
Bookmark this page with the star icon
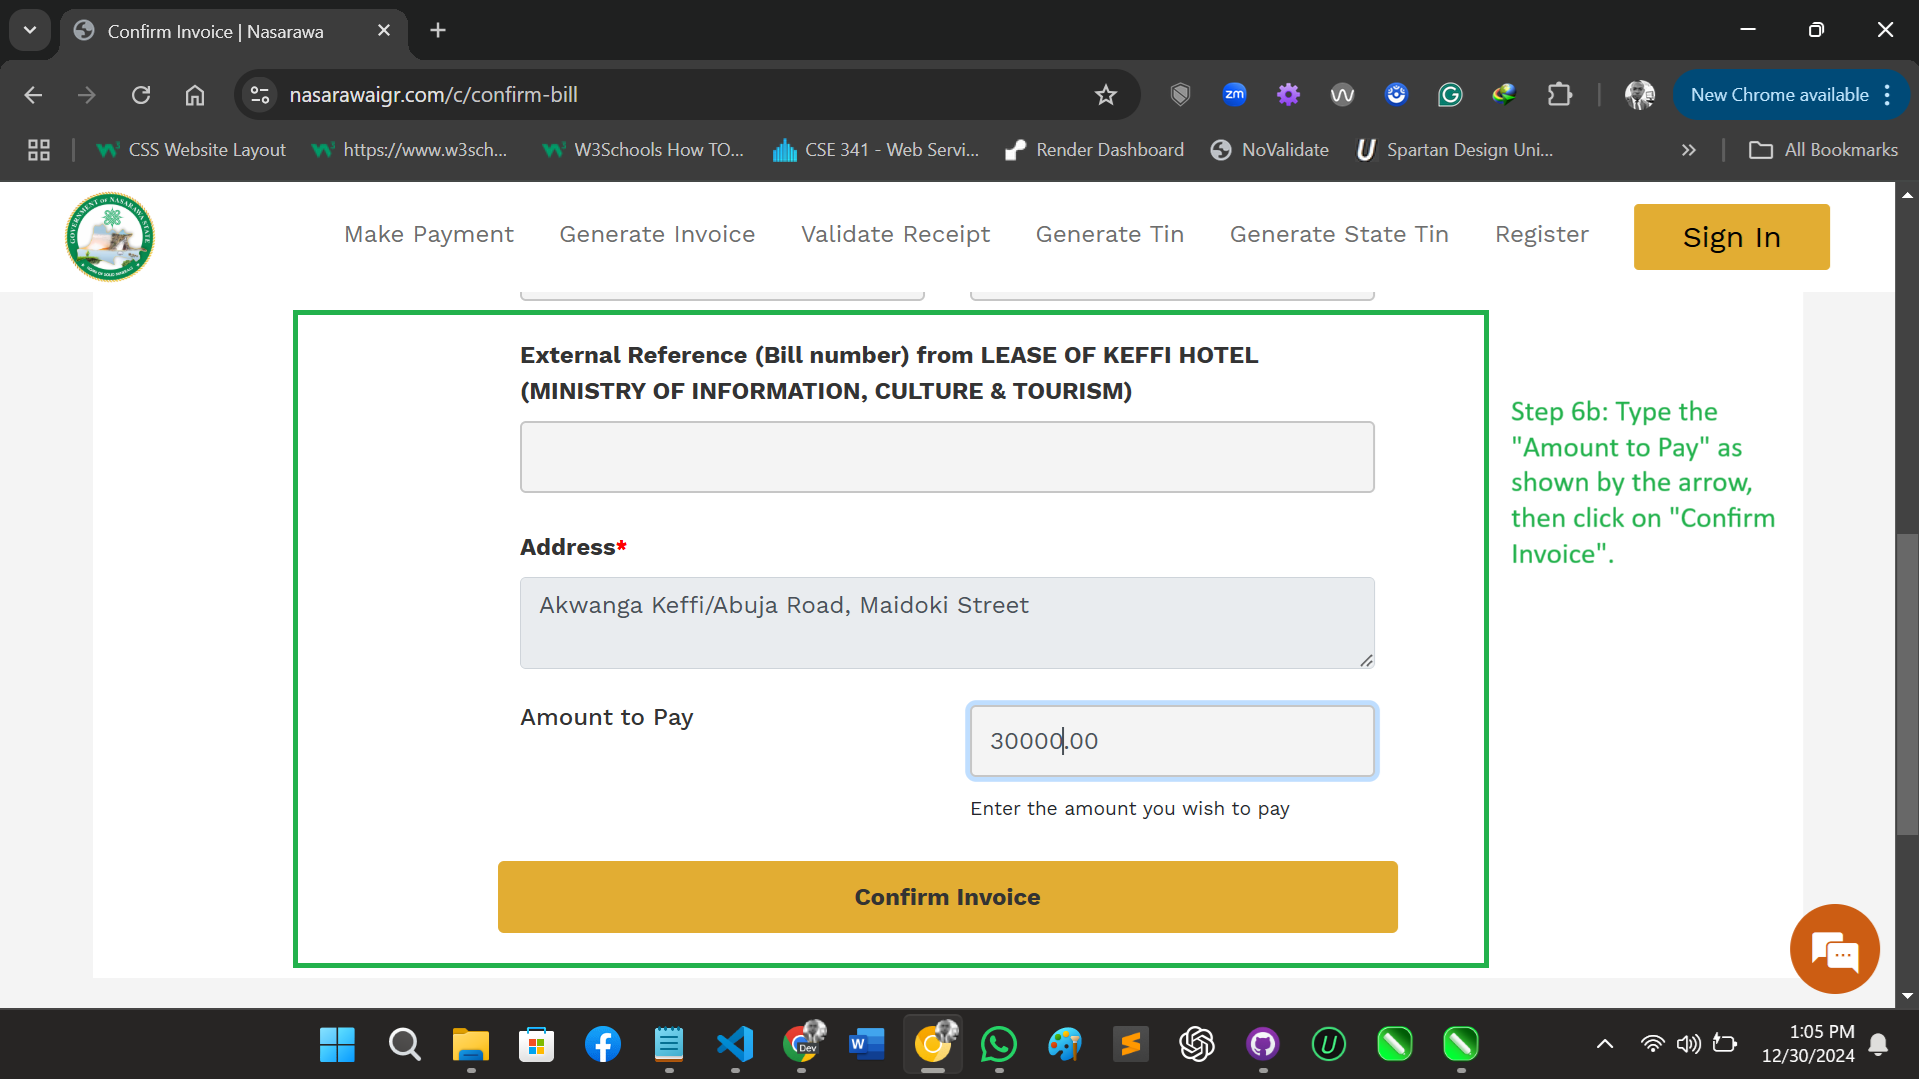1105,95
